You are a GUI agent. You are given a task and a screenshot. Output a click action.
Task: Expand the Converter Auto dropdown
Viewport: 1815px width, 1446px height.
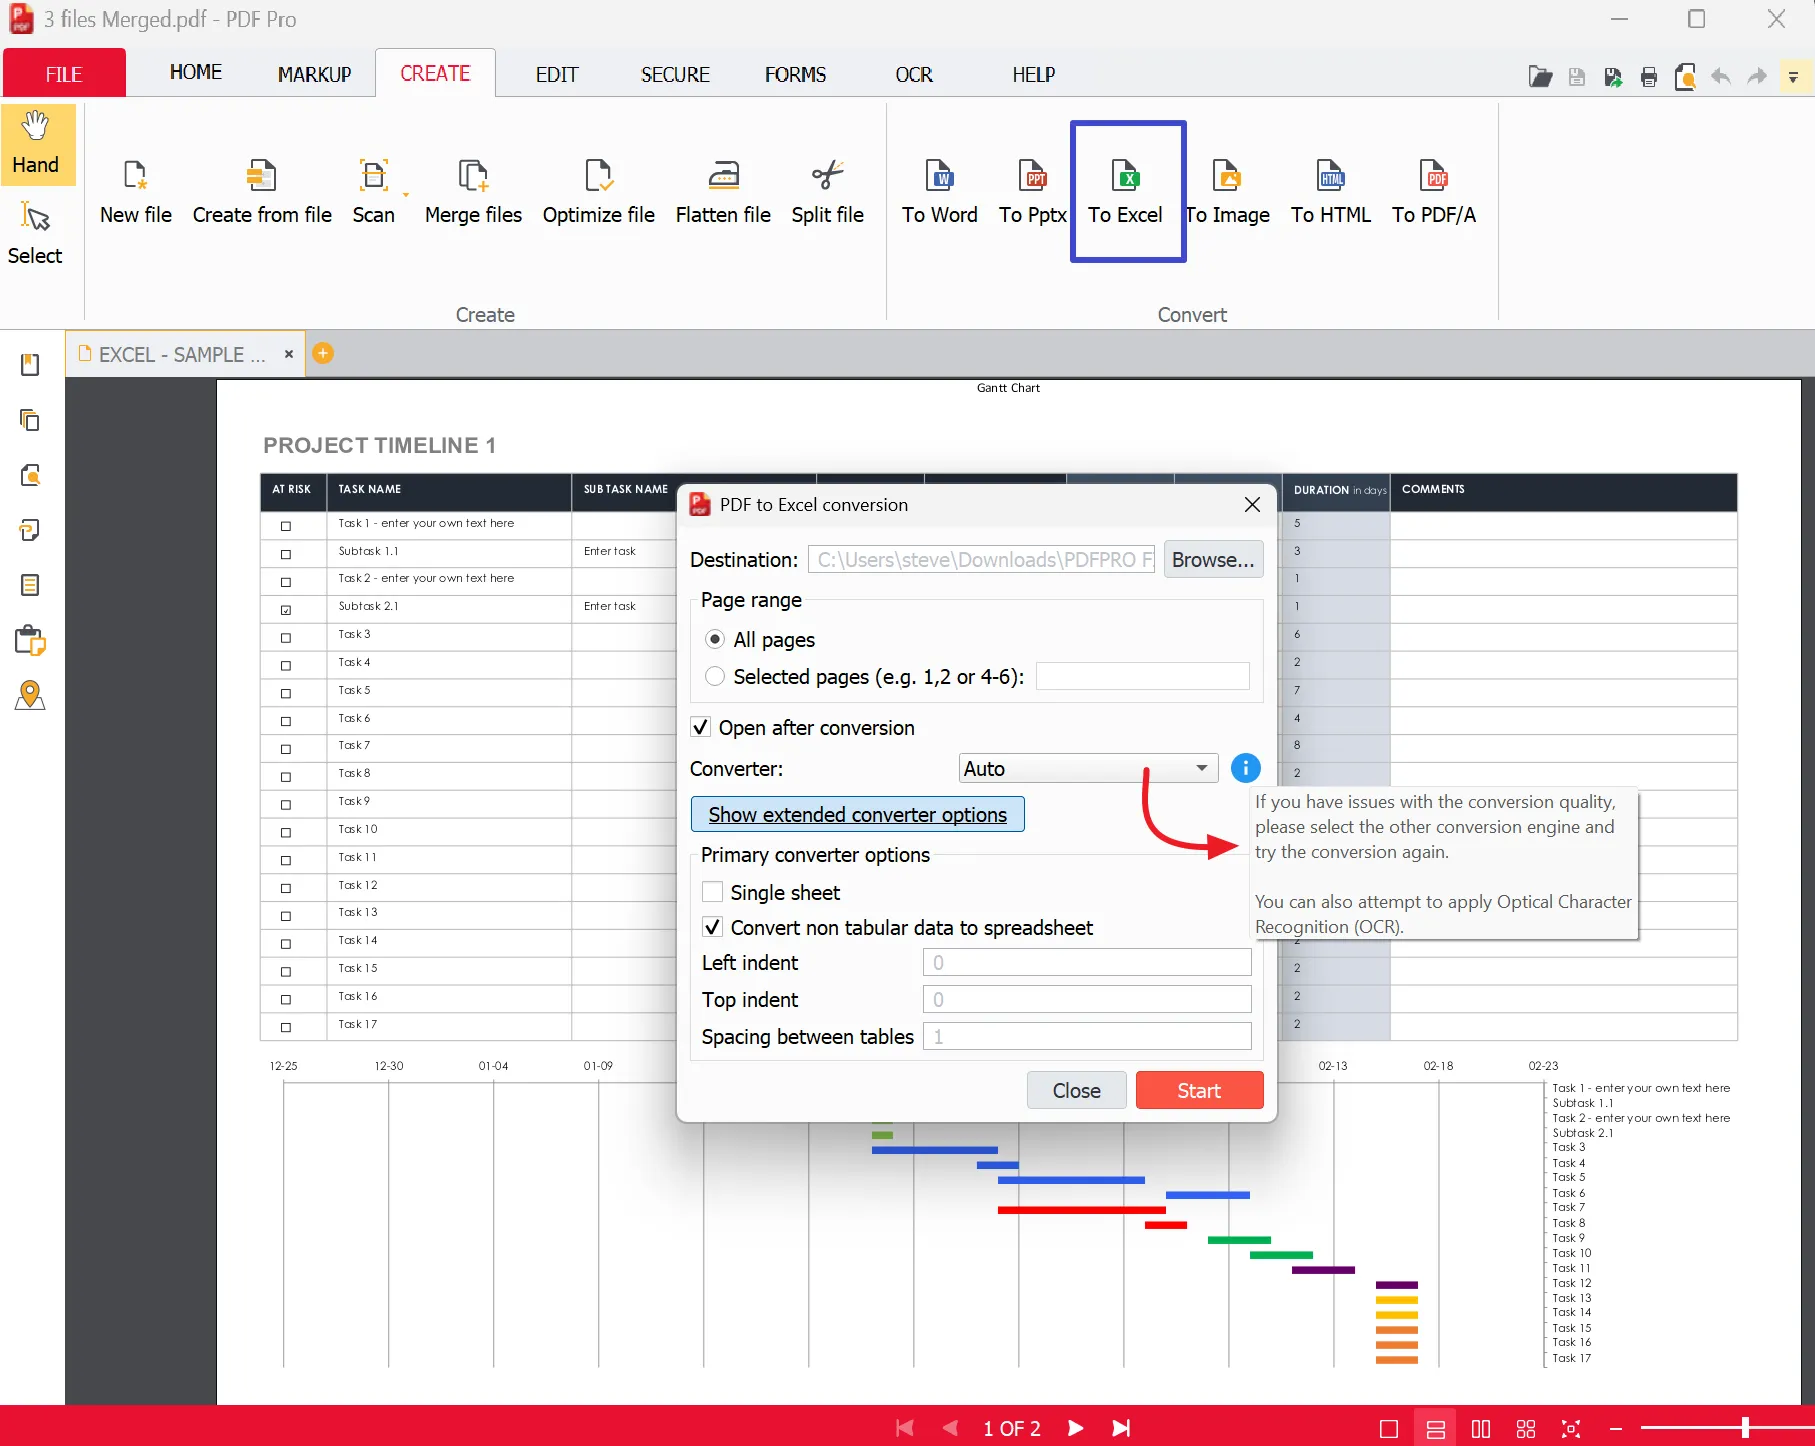coord(1201,768)
